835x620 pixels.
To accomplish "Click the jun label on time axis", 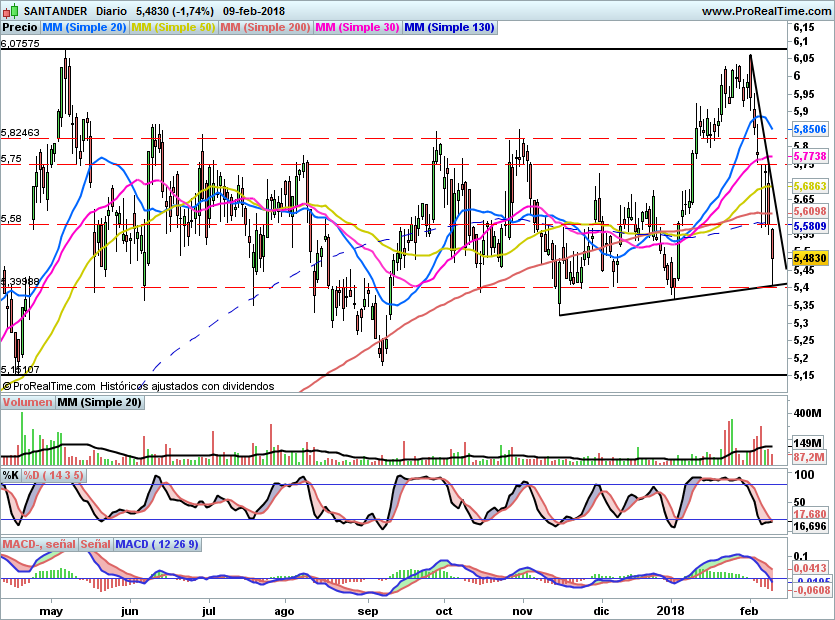I will pyautogui.click(x=129, y=611).
